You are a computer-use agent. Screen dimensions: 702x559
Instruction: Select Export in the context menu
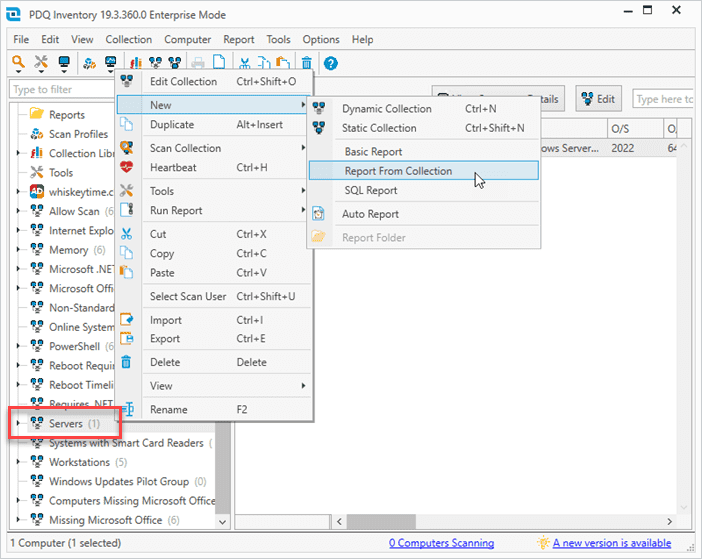click(x=214, y=339)
